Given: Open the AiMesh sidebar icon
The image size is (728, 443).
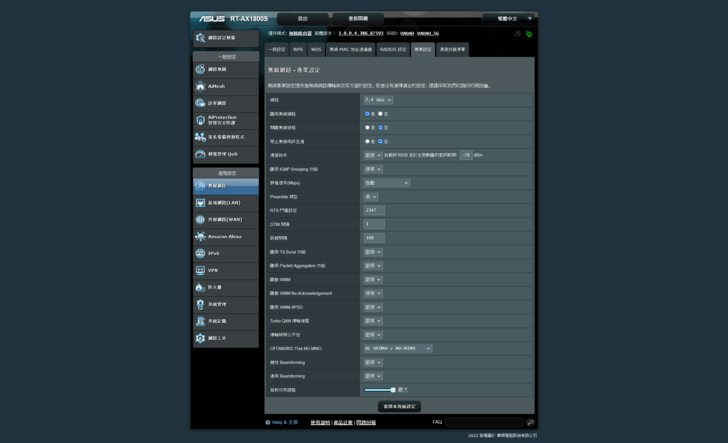Looking at the screenshot, I should 201,87.
